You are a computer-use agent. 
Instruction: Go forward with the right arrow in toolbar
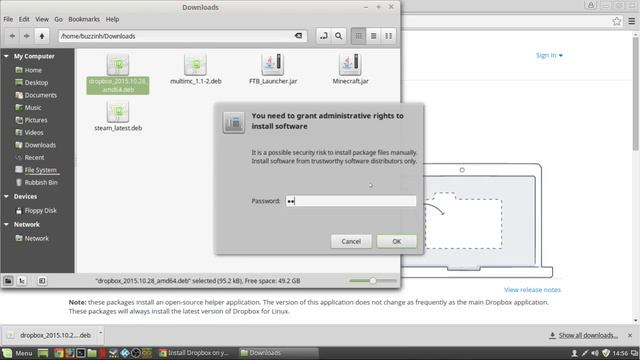(x=27, y=36)
